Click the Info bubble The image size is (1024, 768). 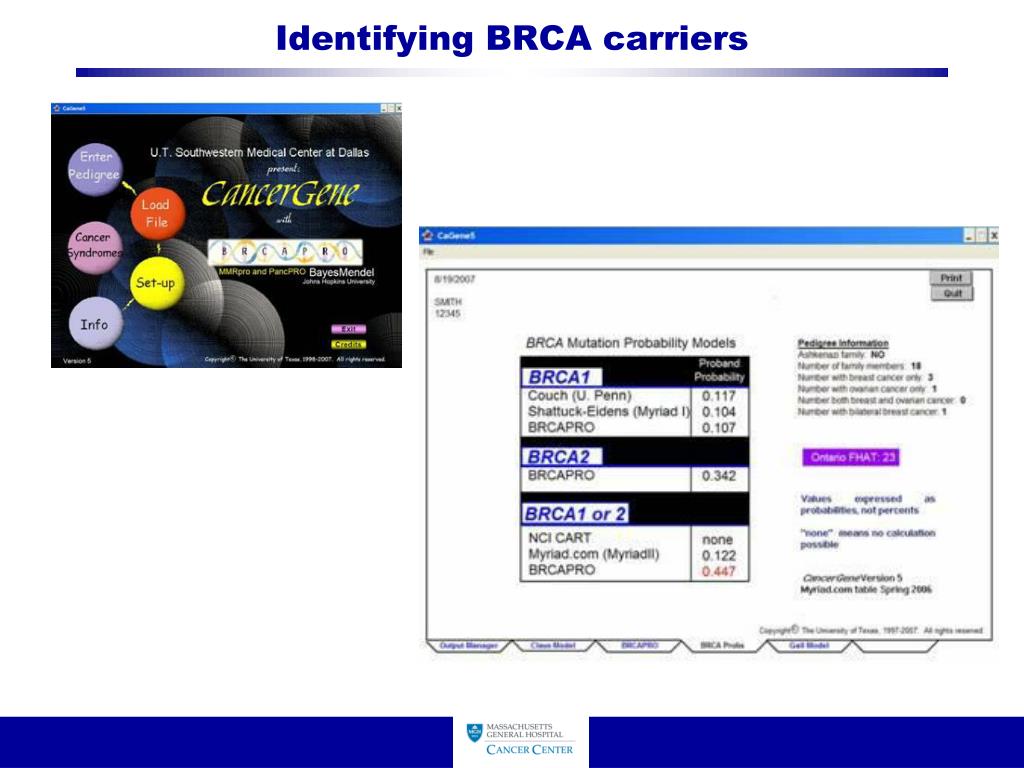95,324
